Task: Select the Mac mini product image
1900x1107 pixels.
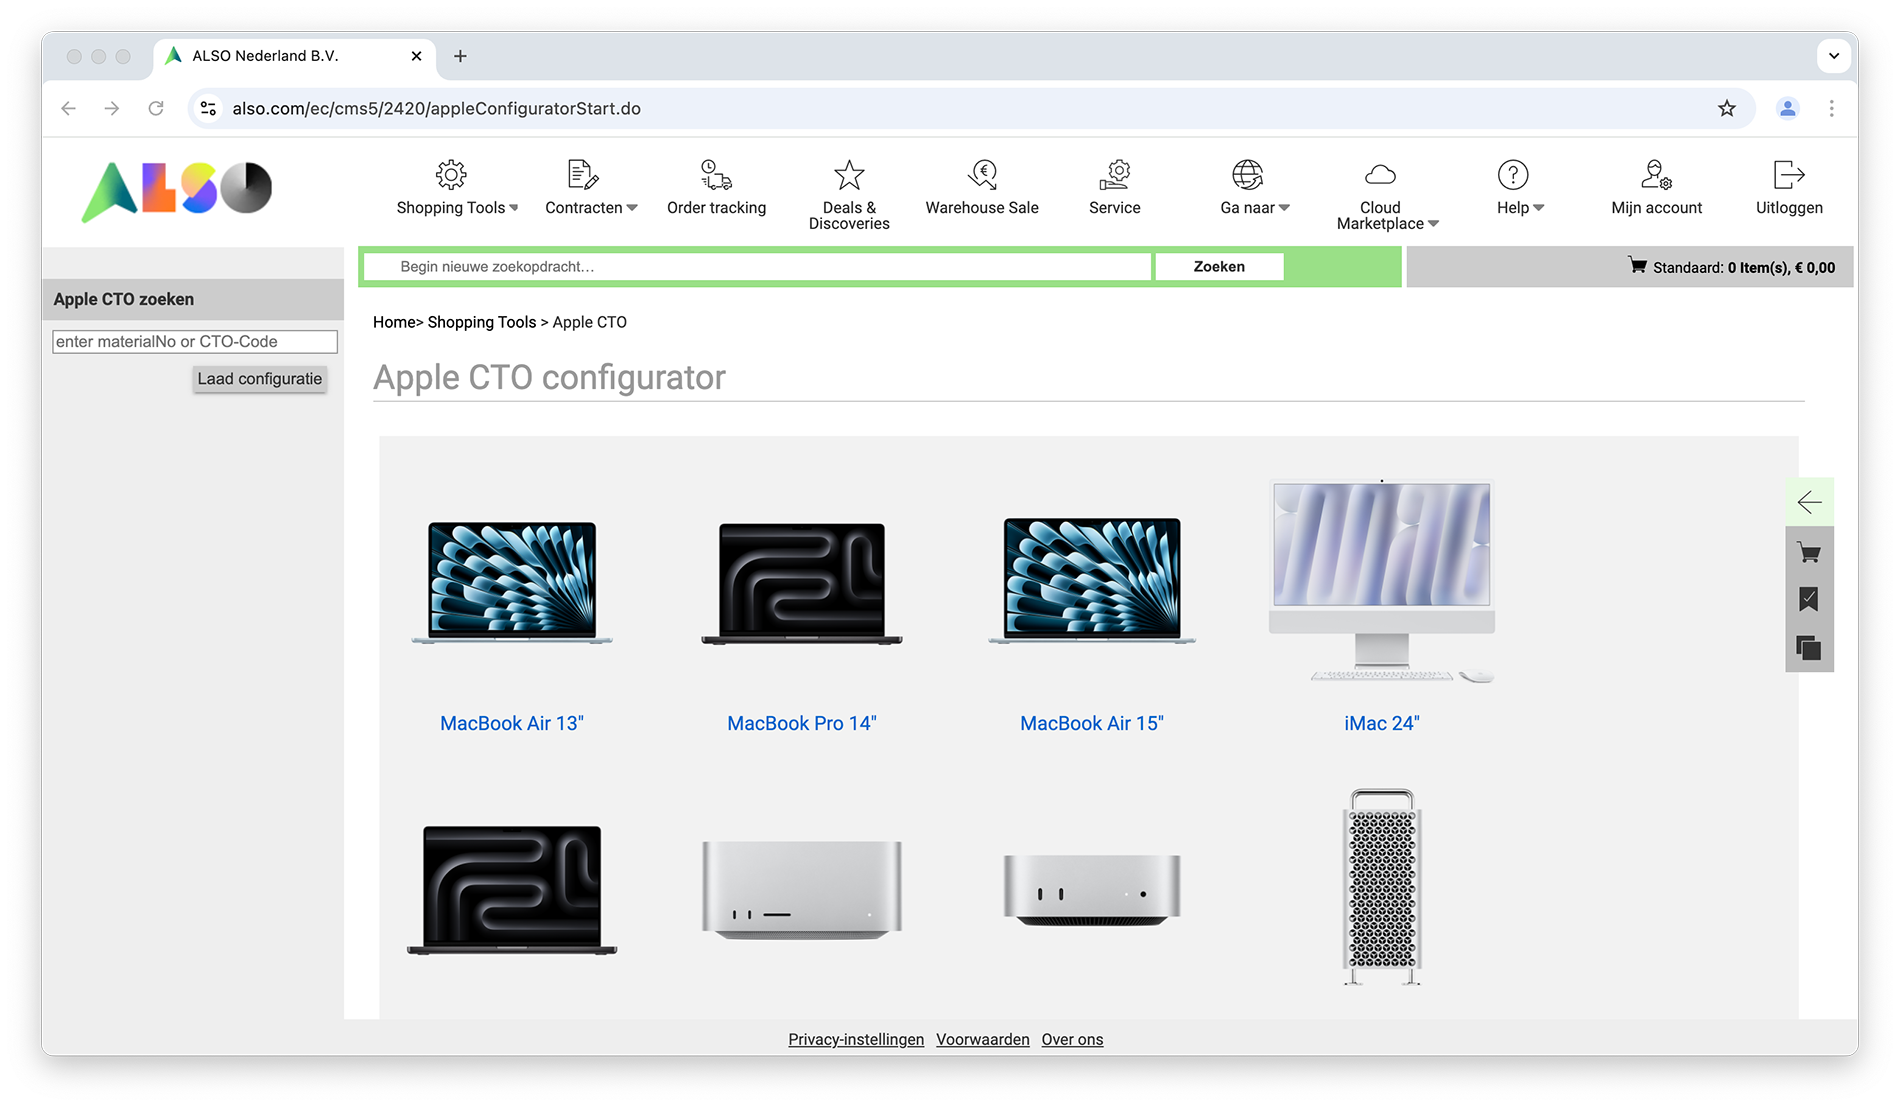Action: tap(1092, 889)
